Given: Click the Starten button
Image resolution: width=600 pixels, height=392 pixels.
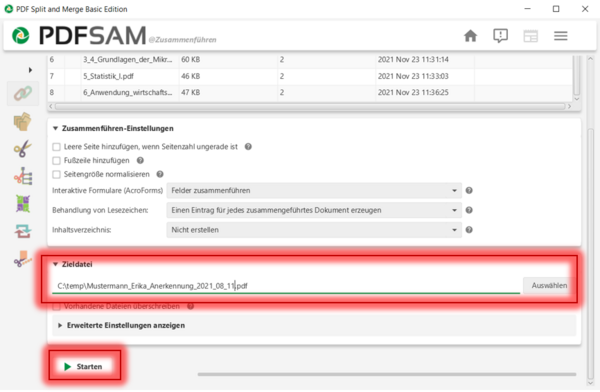Looking at the screenshot, I should coord(83,366).
